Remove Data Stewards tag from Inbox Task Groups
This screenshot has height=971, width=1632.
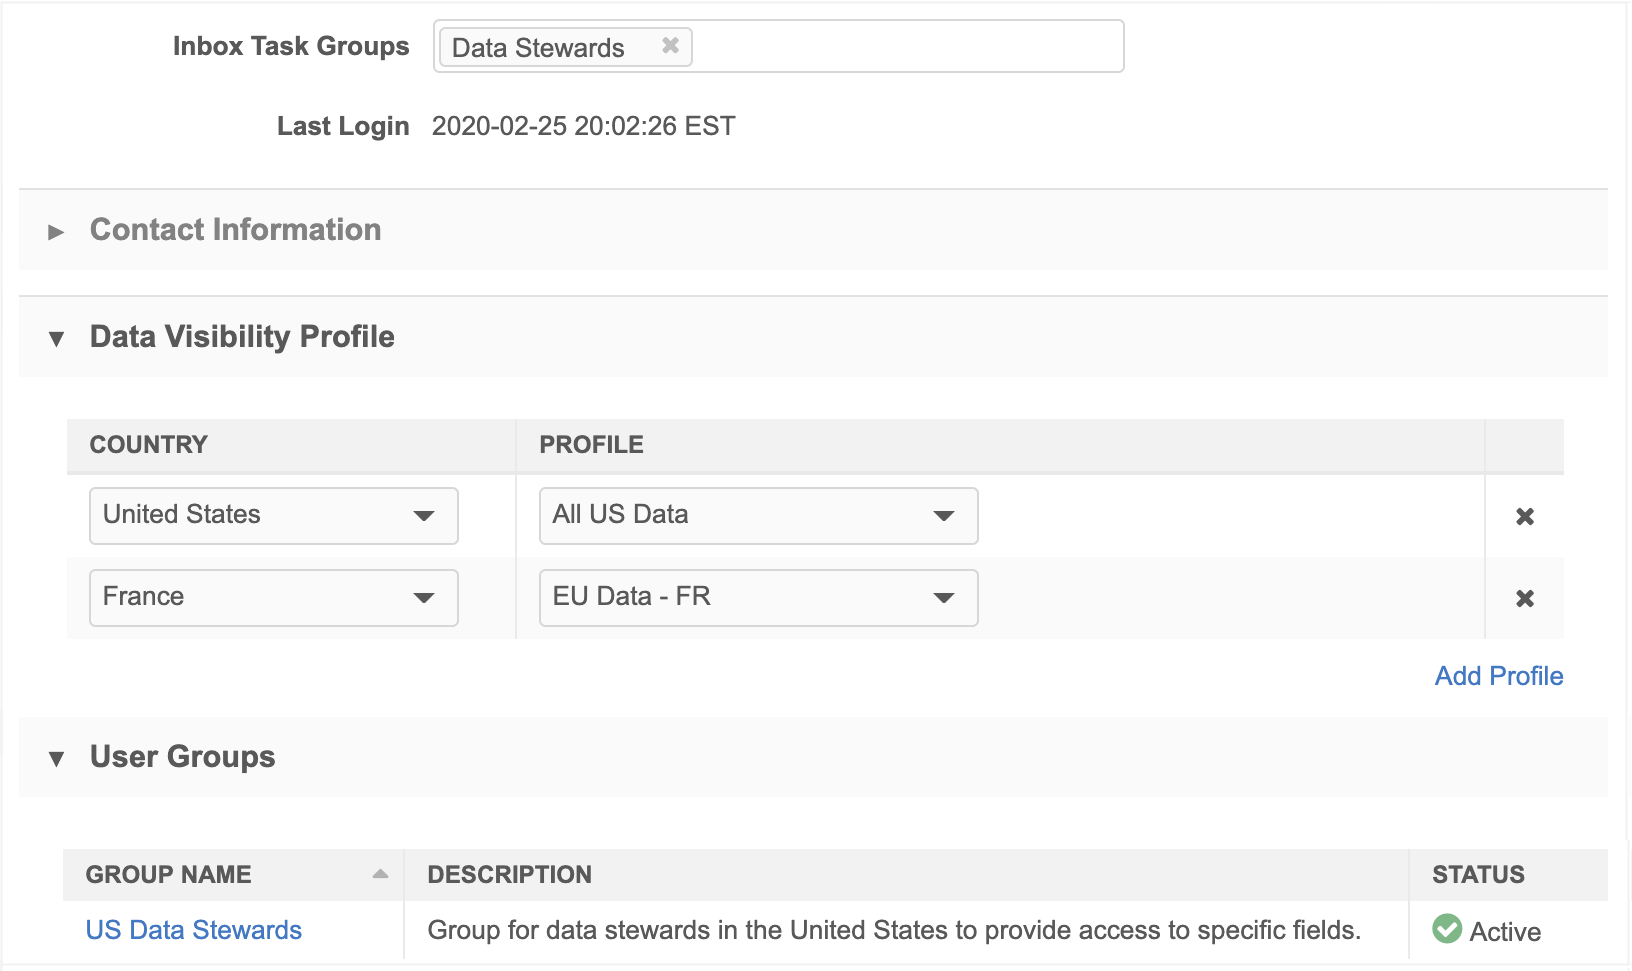coord(670,46)
